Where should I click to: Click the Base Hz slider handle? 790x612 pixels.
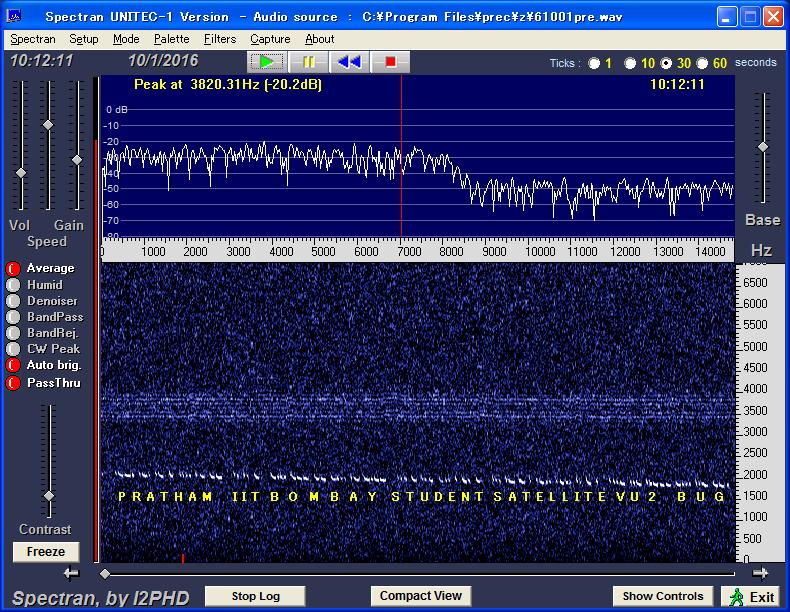[763, 147]
